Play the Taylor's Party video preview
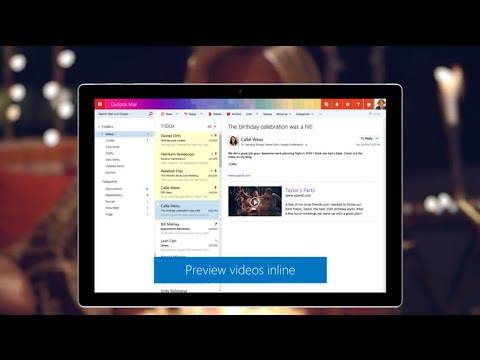480x360 pixels. (255, 202)
